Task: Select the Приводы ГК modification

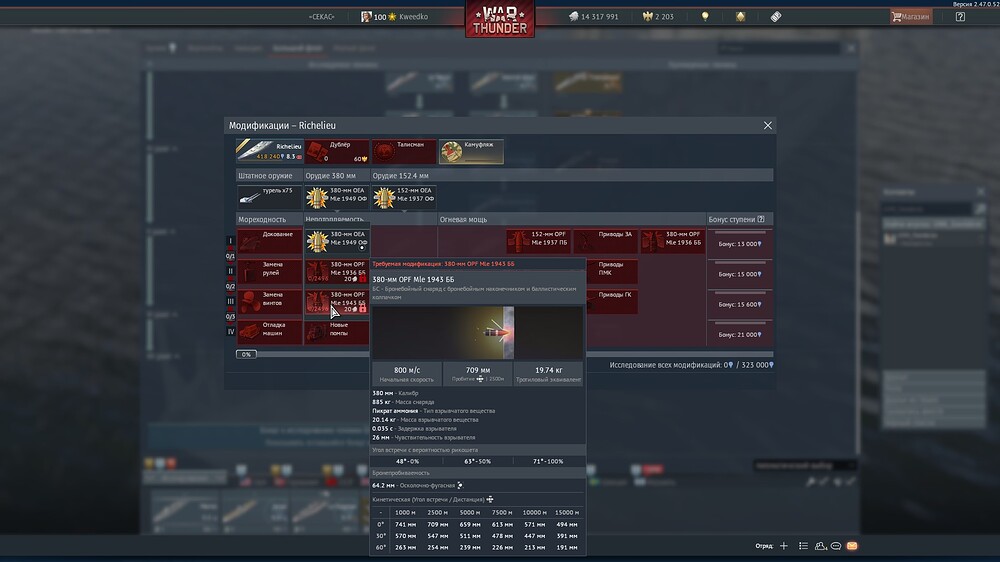Action: click(612, 302)
